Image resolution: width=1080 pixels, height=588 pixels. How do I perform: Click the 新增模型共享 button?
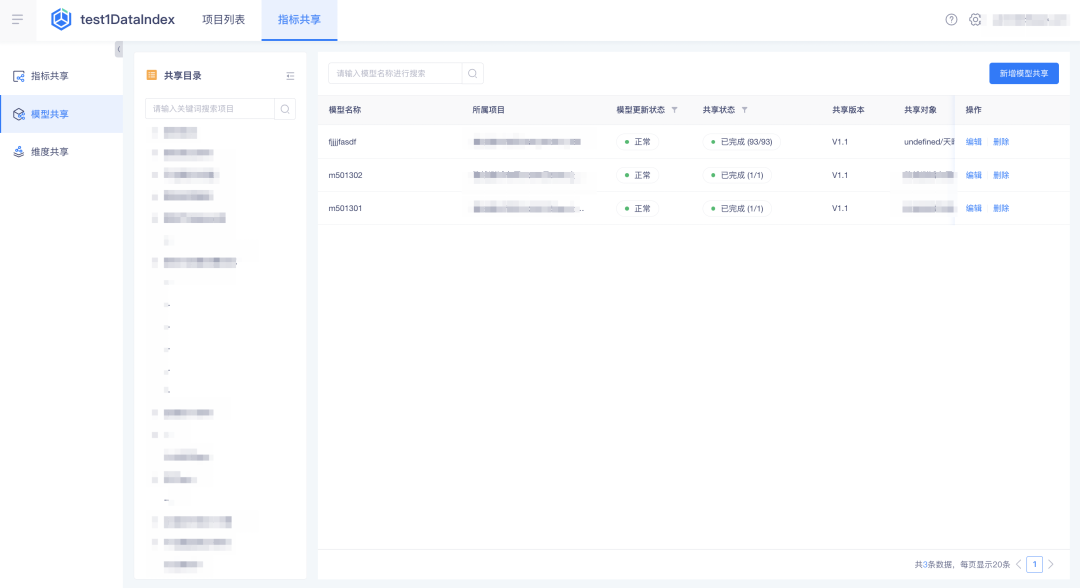pyautogui.click(x=1023, y=73)
